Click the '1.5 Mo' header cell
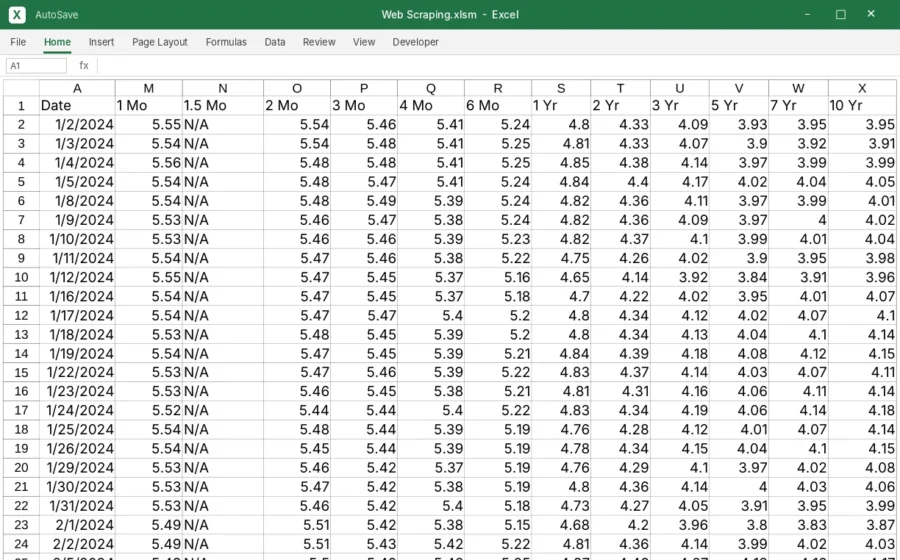900x560 pixels. (x=223, y=106)
